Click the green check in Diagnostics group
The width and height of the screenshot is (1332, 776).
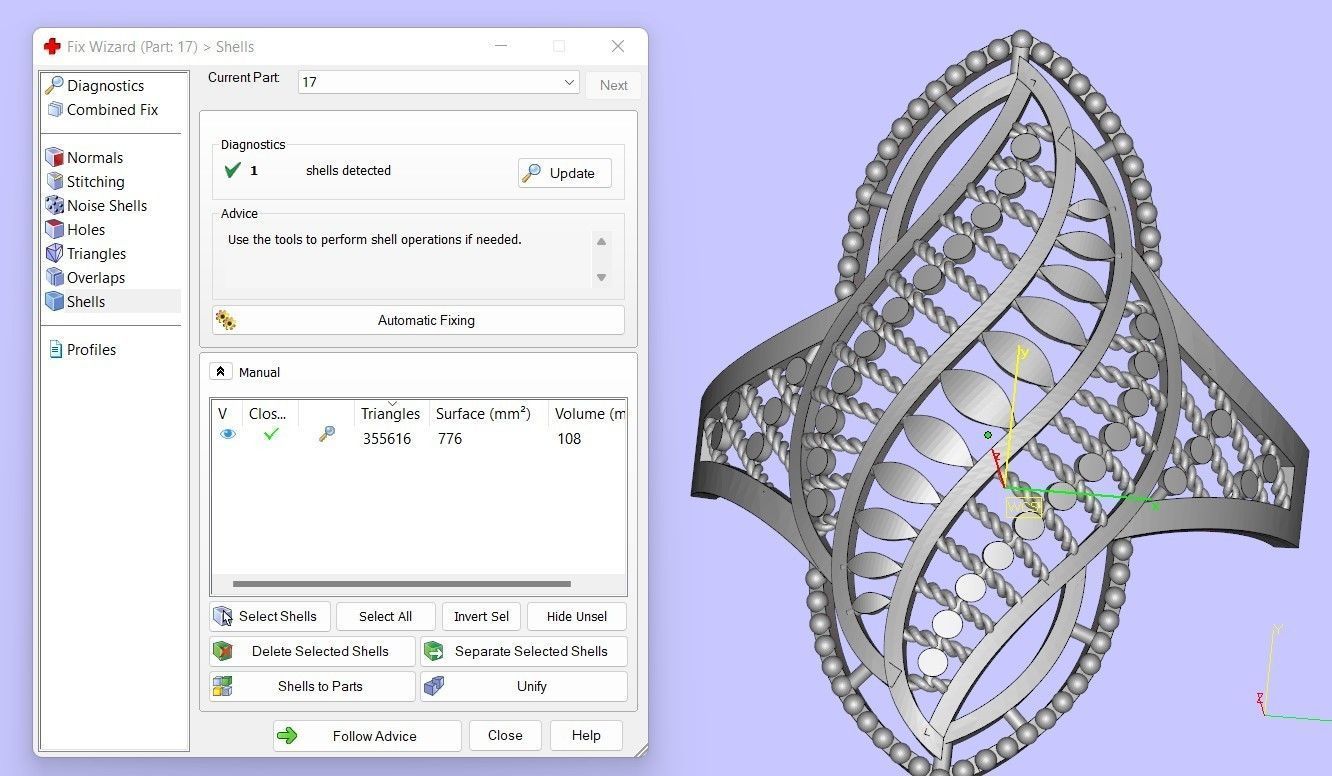[x=233, y=170]
